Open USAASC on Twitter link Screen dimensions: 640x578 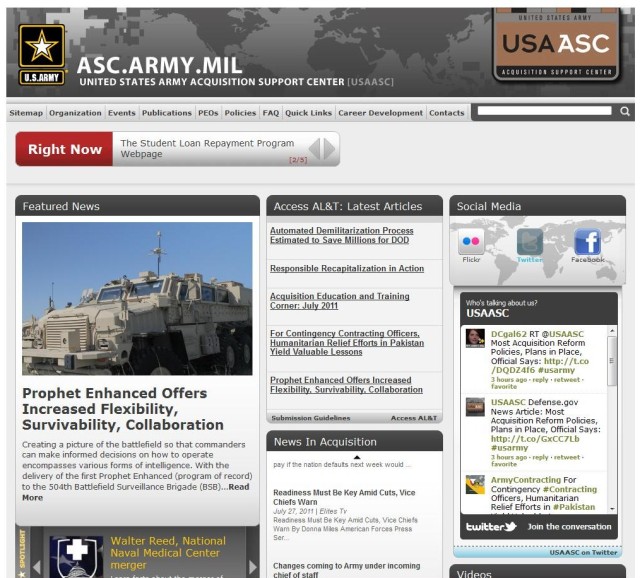tap(583, 552)
